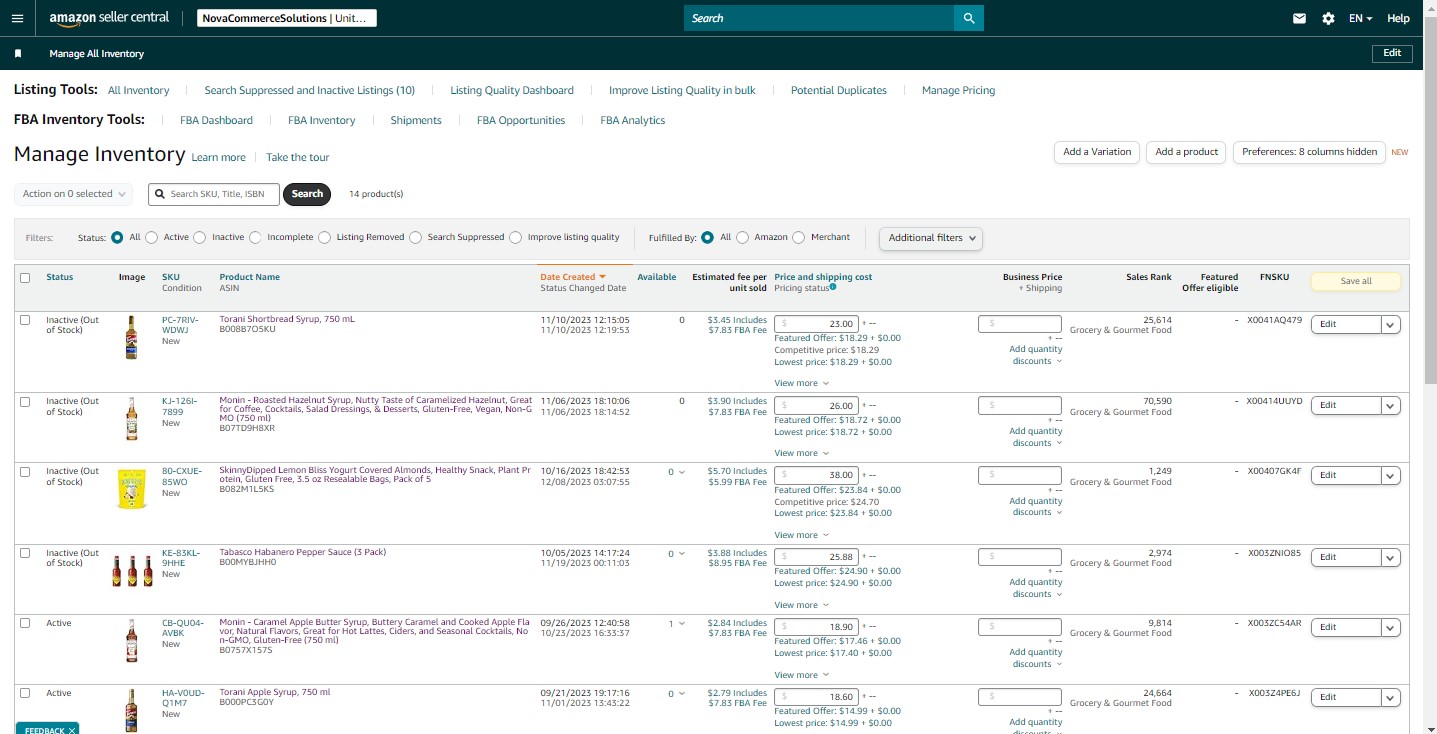This screenshot has height=734, width=1437.
Task: Select Fulfilled By Merchant radio button
Action: 799,238
